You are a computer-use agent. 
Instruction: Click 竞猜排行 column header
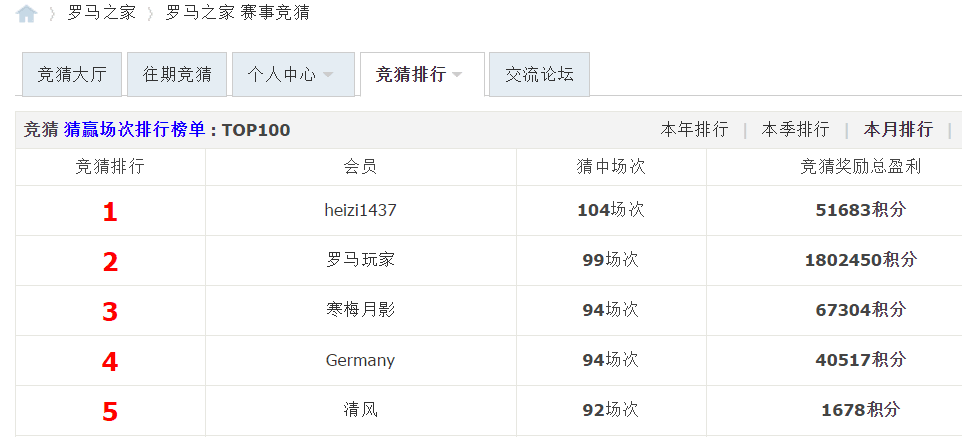pyautogui.click(x=110, y=166)
